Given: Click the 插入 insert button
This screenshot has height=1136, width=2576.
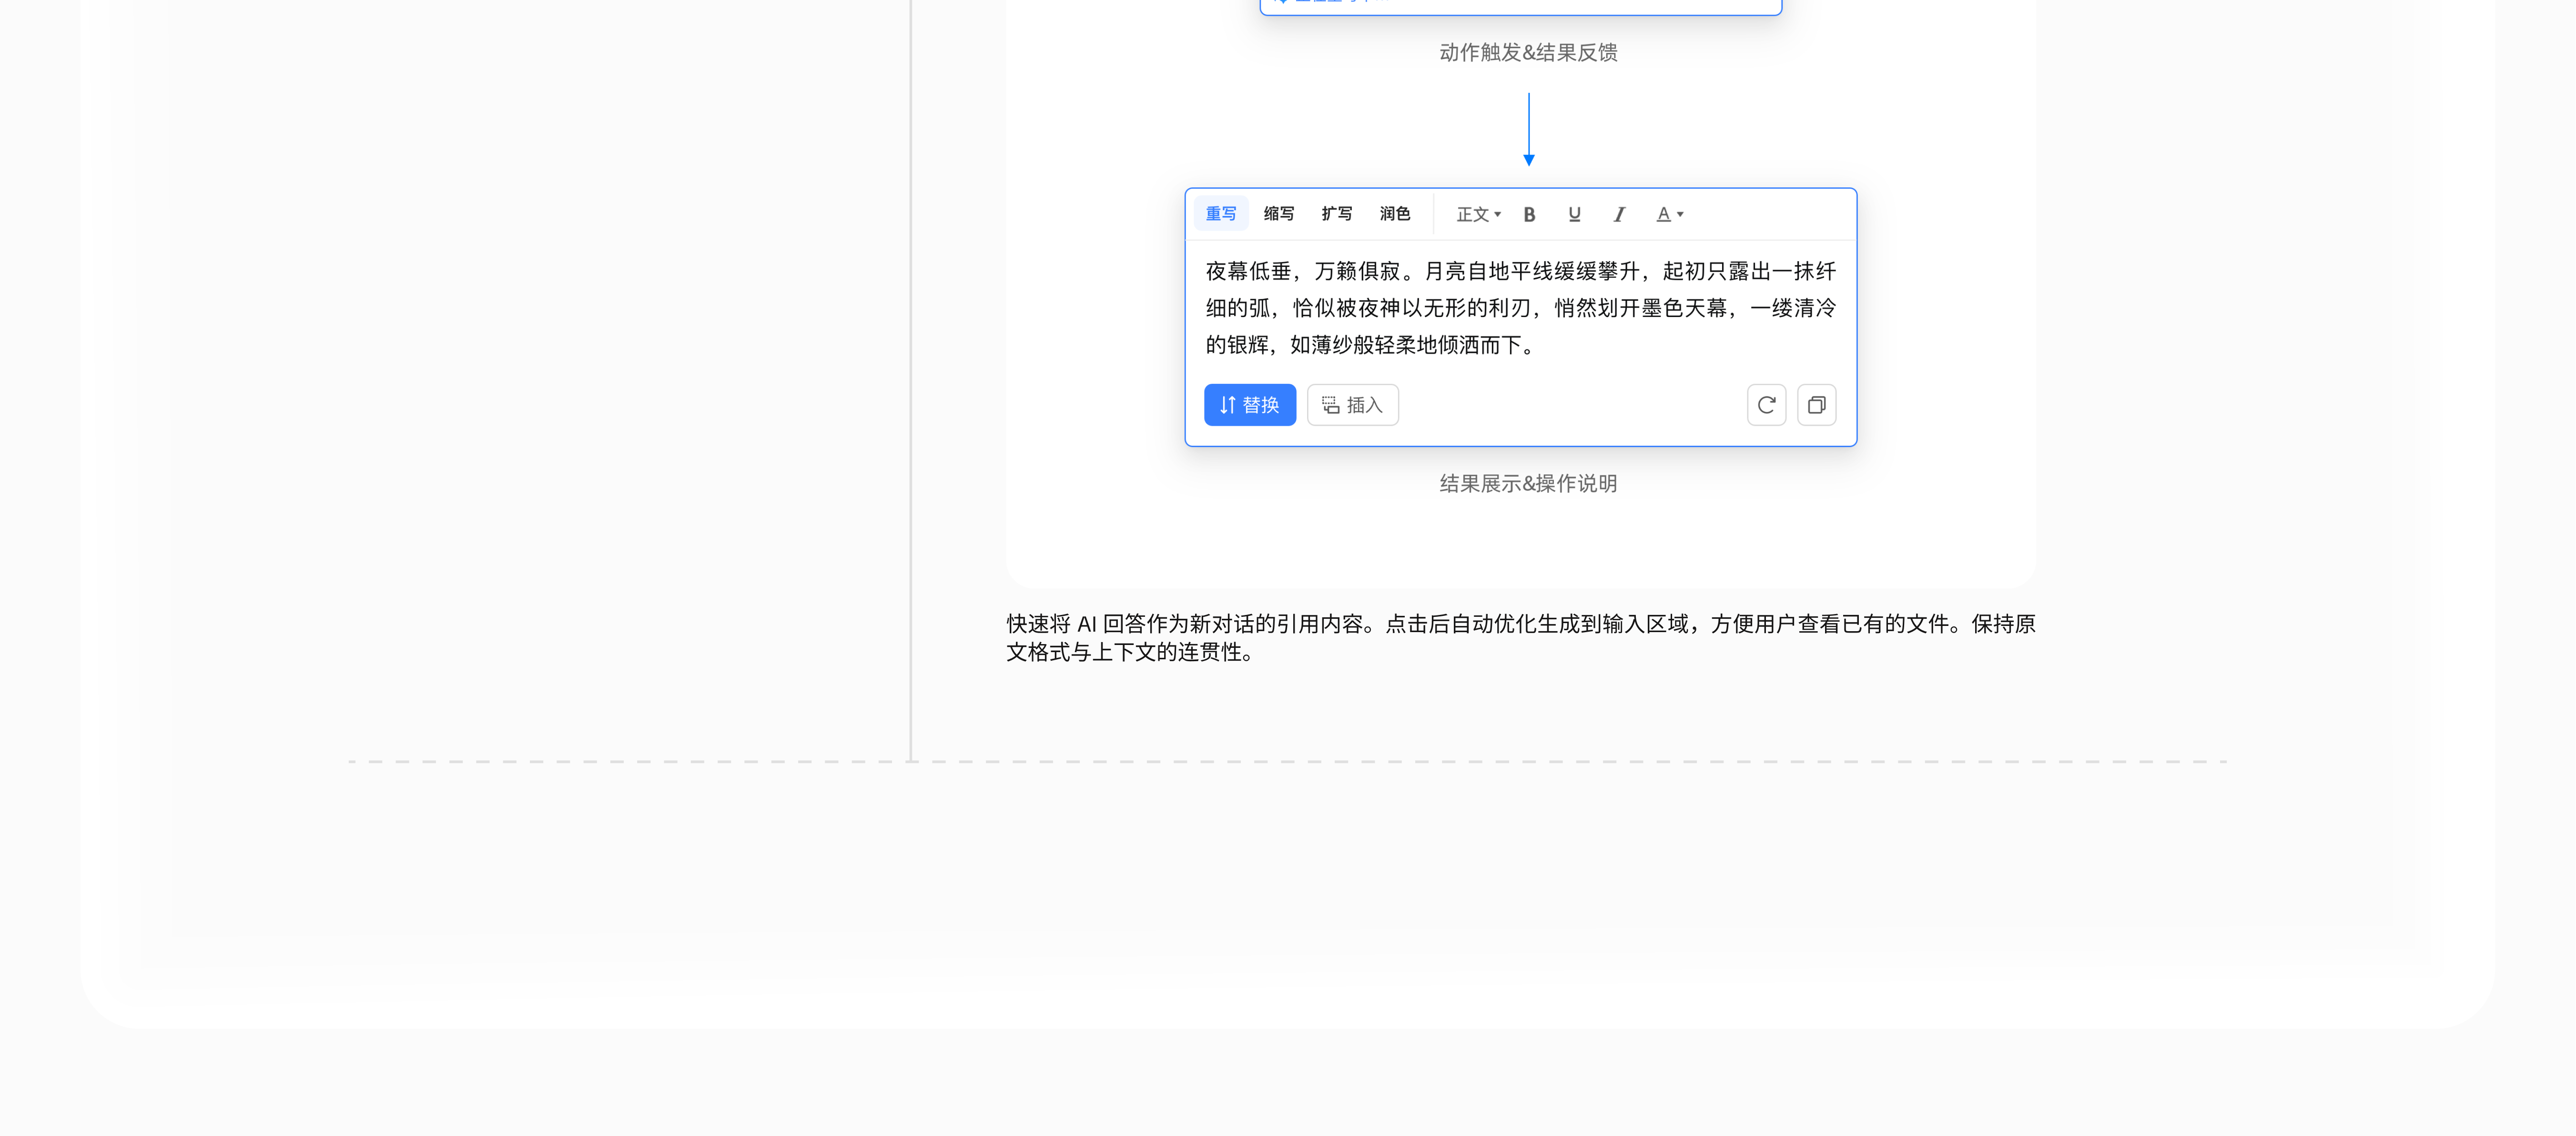Looking at the screenshot, I should (1352, 405).
